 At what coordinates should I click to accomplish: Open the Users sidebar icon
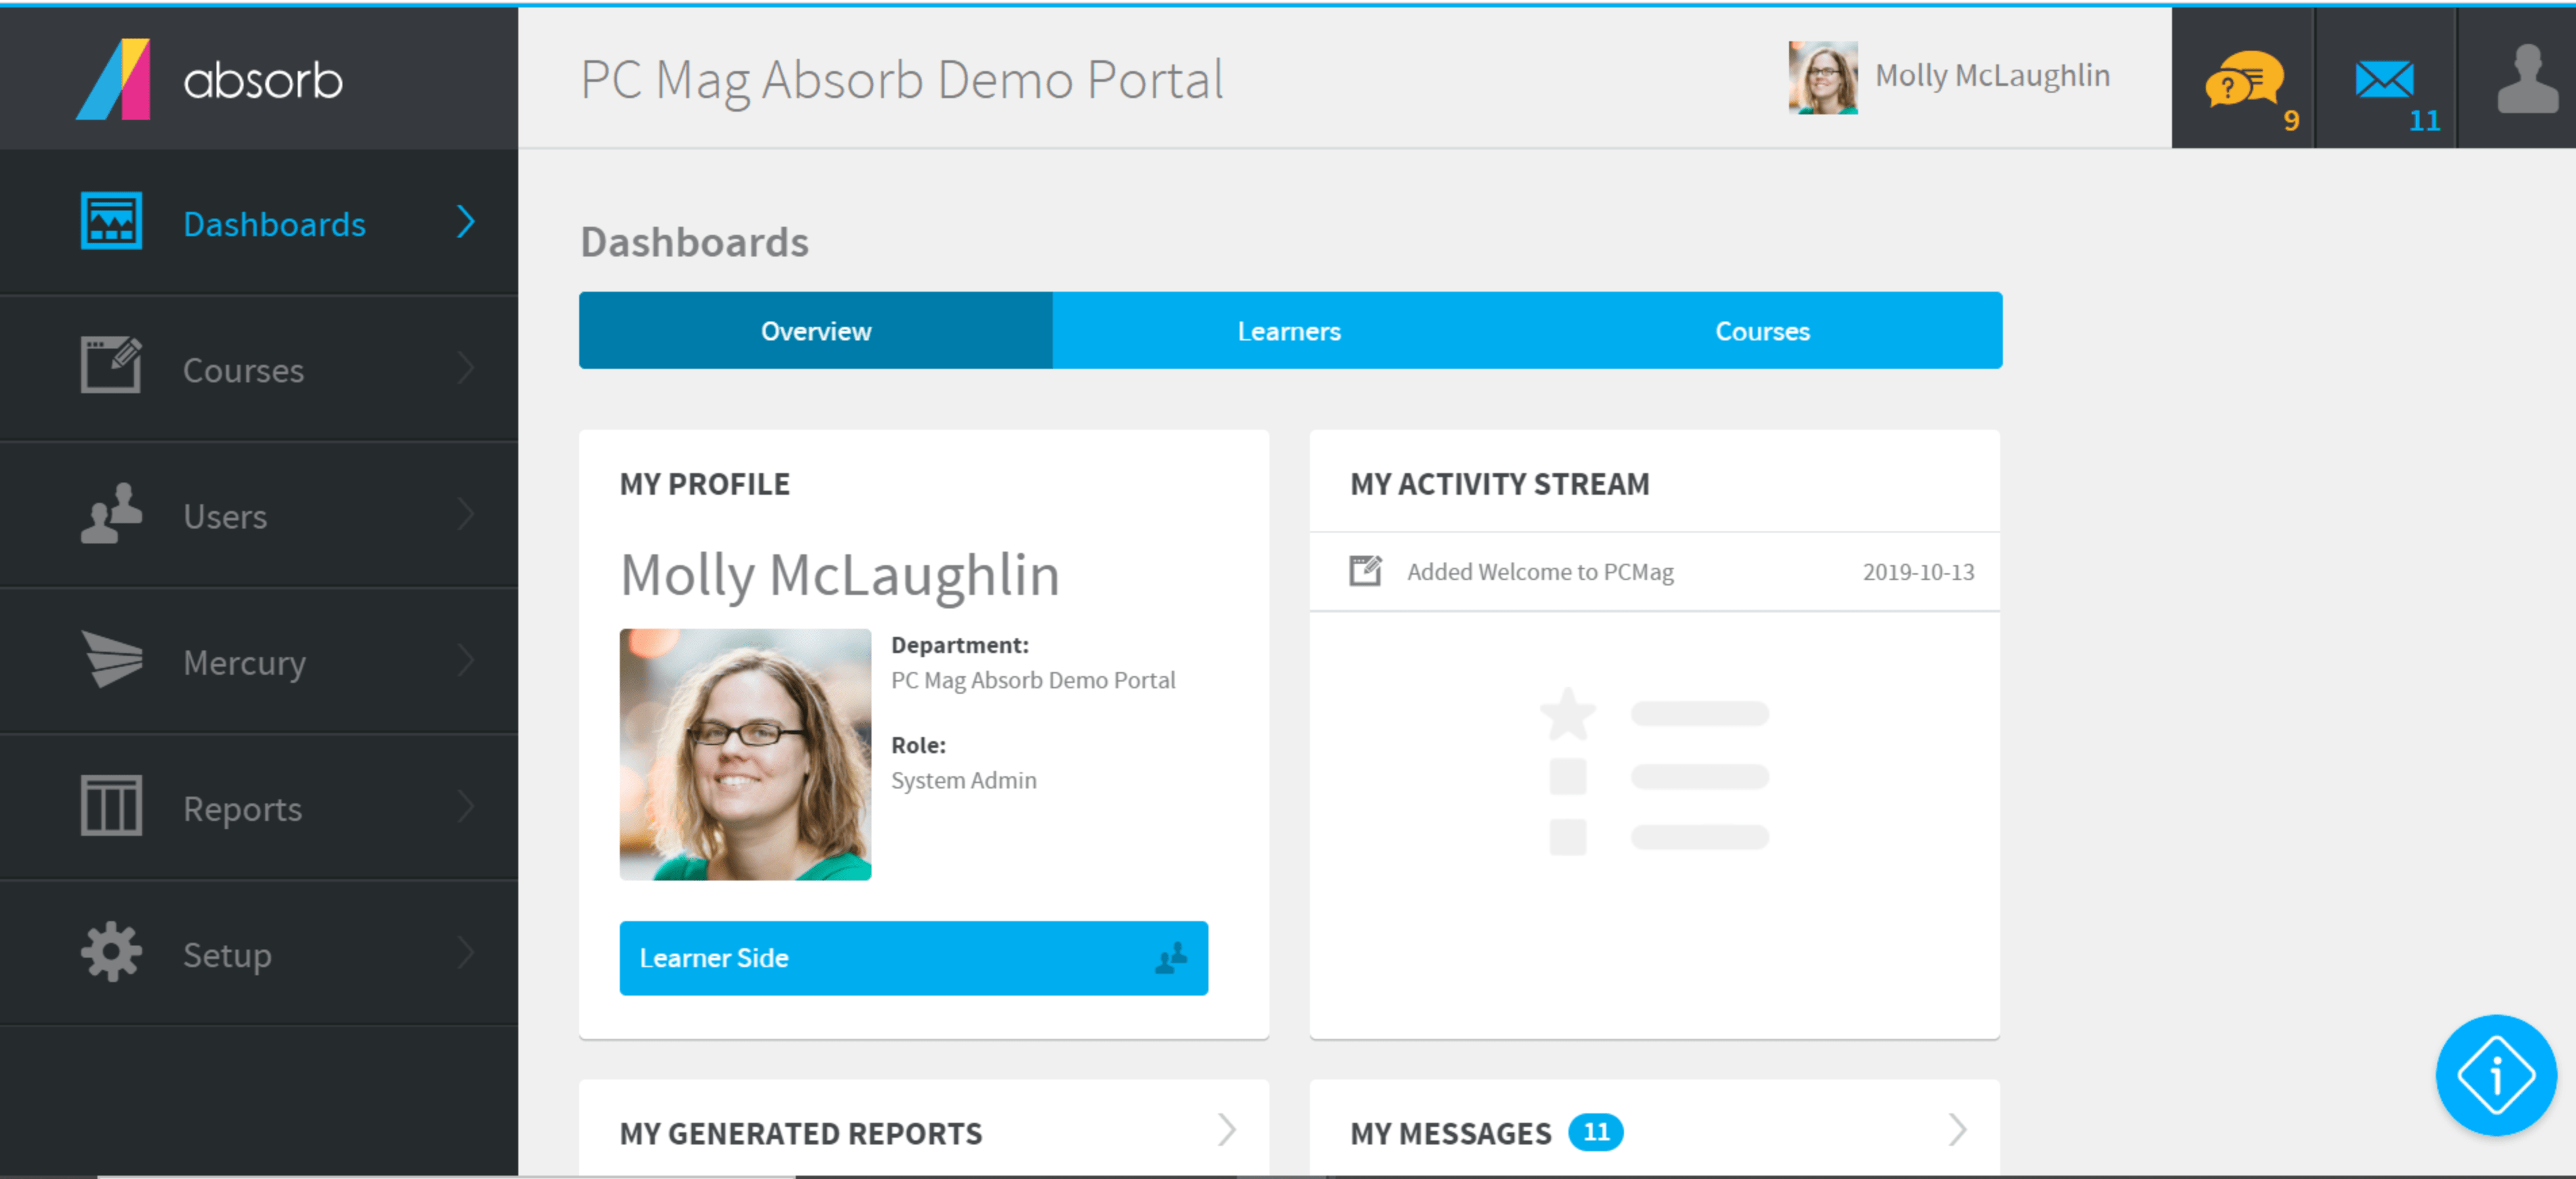[111, 513]
